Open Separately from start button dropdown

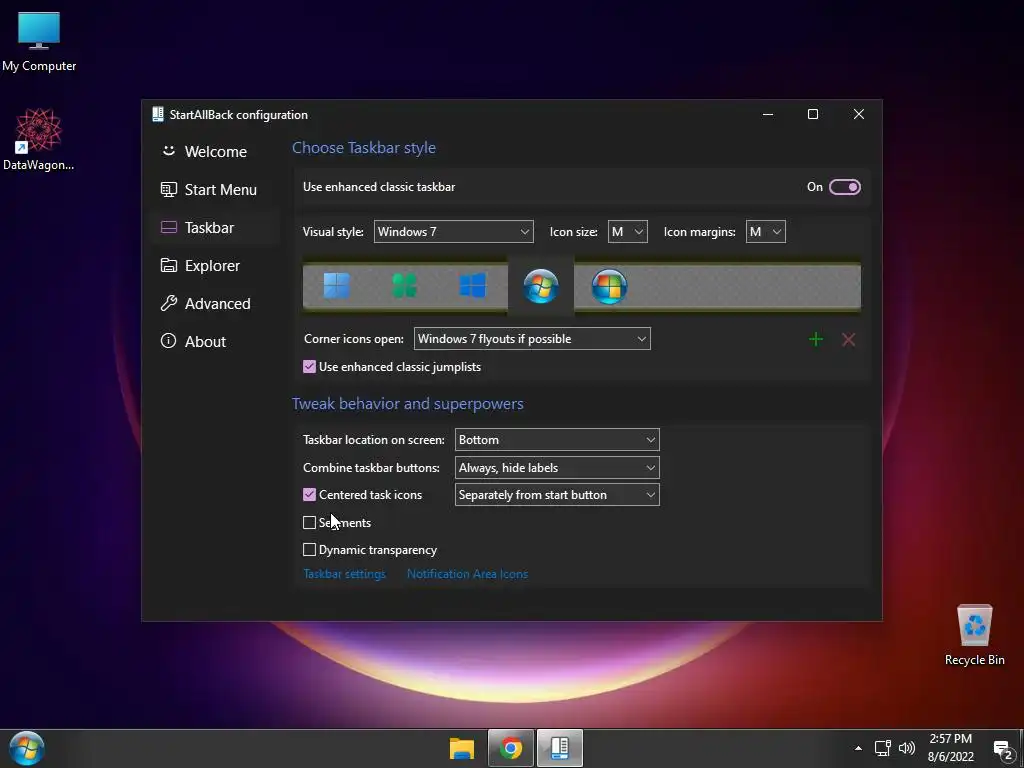(x=557, y=495)
